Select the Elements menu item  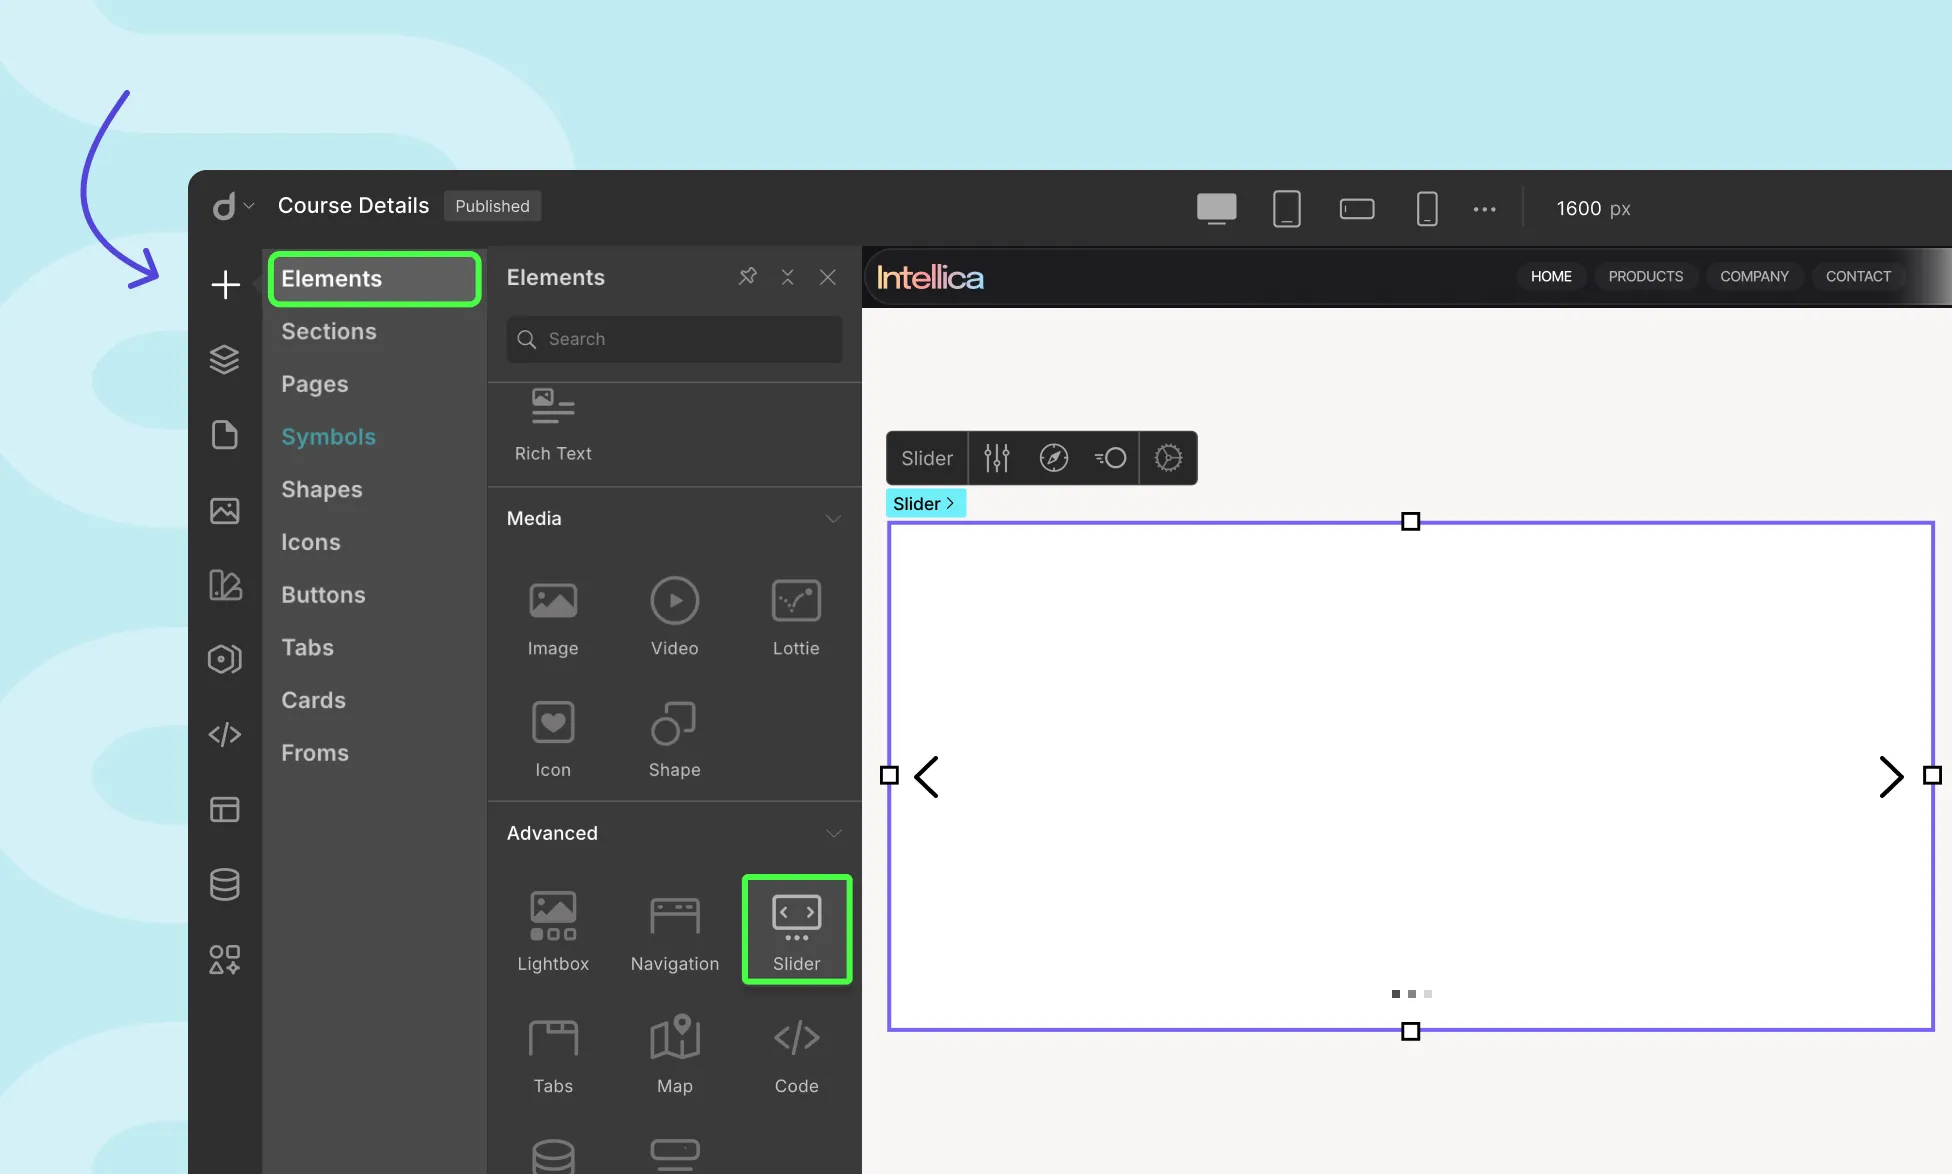[375, 279]
